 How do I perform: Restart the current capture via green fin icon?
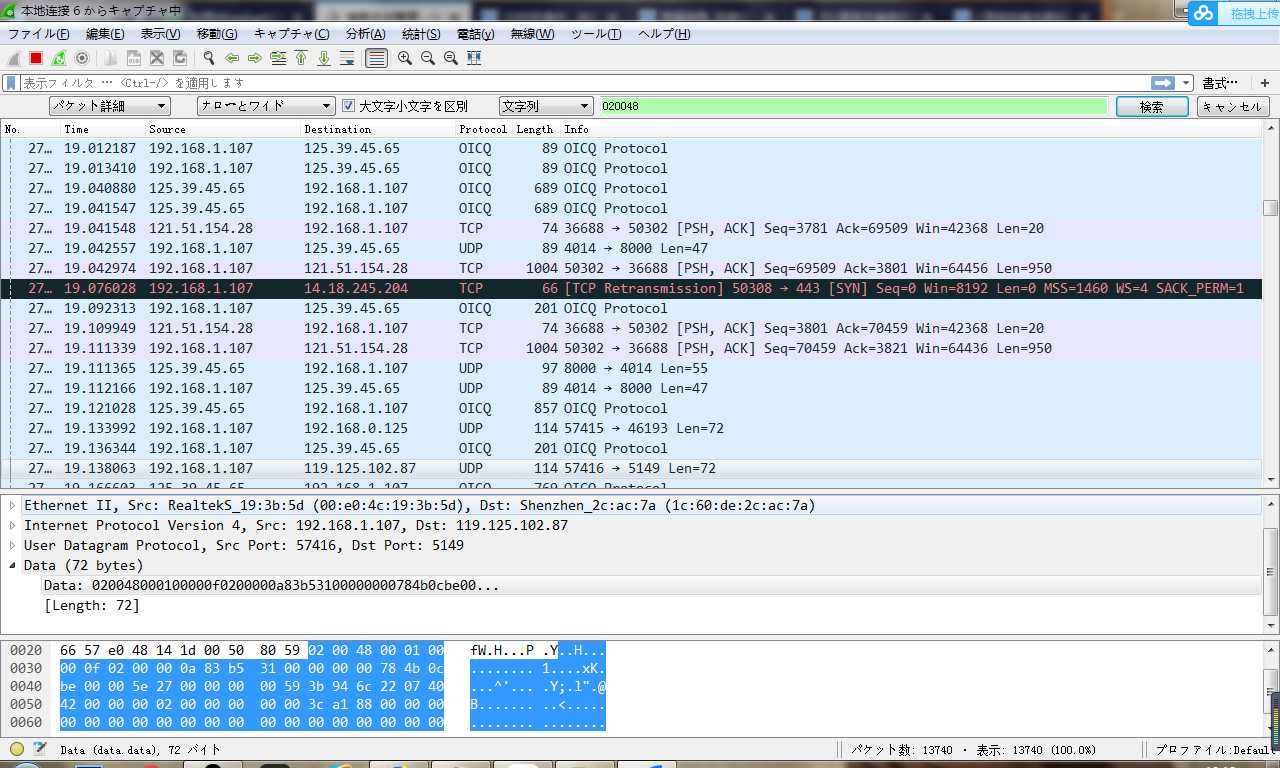tap(59, 58)
